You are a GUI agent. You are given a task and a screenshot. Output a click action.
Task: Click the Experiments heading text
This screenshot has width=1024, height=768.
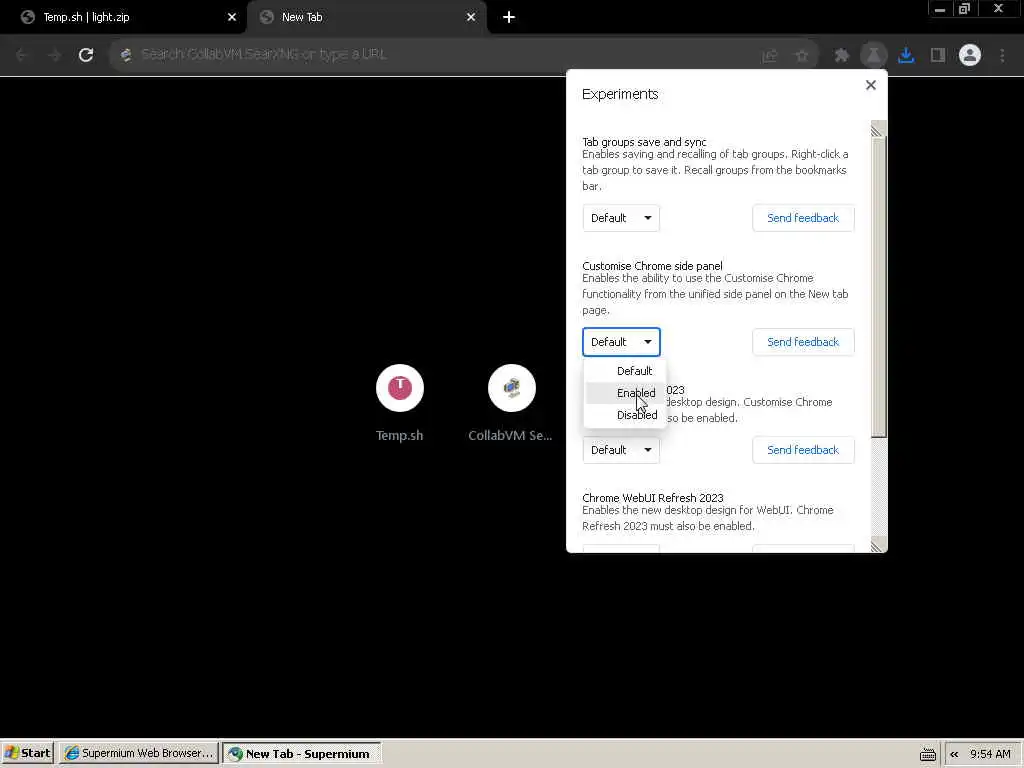click(x=620, y=94)
